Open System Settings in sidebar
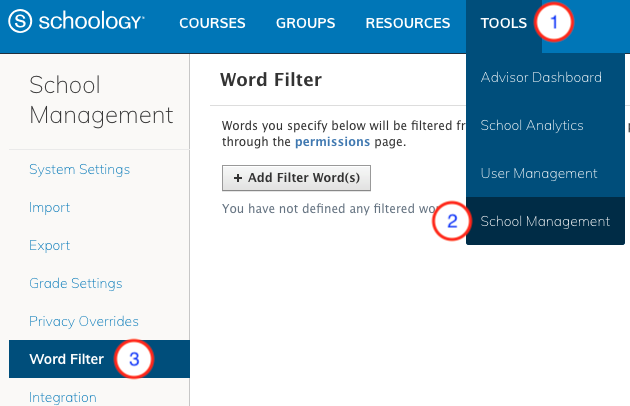The width and height of the screenshot is (630, 406). tap(78, 169)
